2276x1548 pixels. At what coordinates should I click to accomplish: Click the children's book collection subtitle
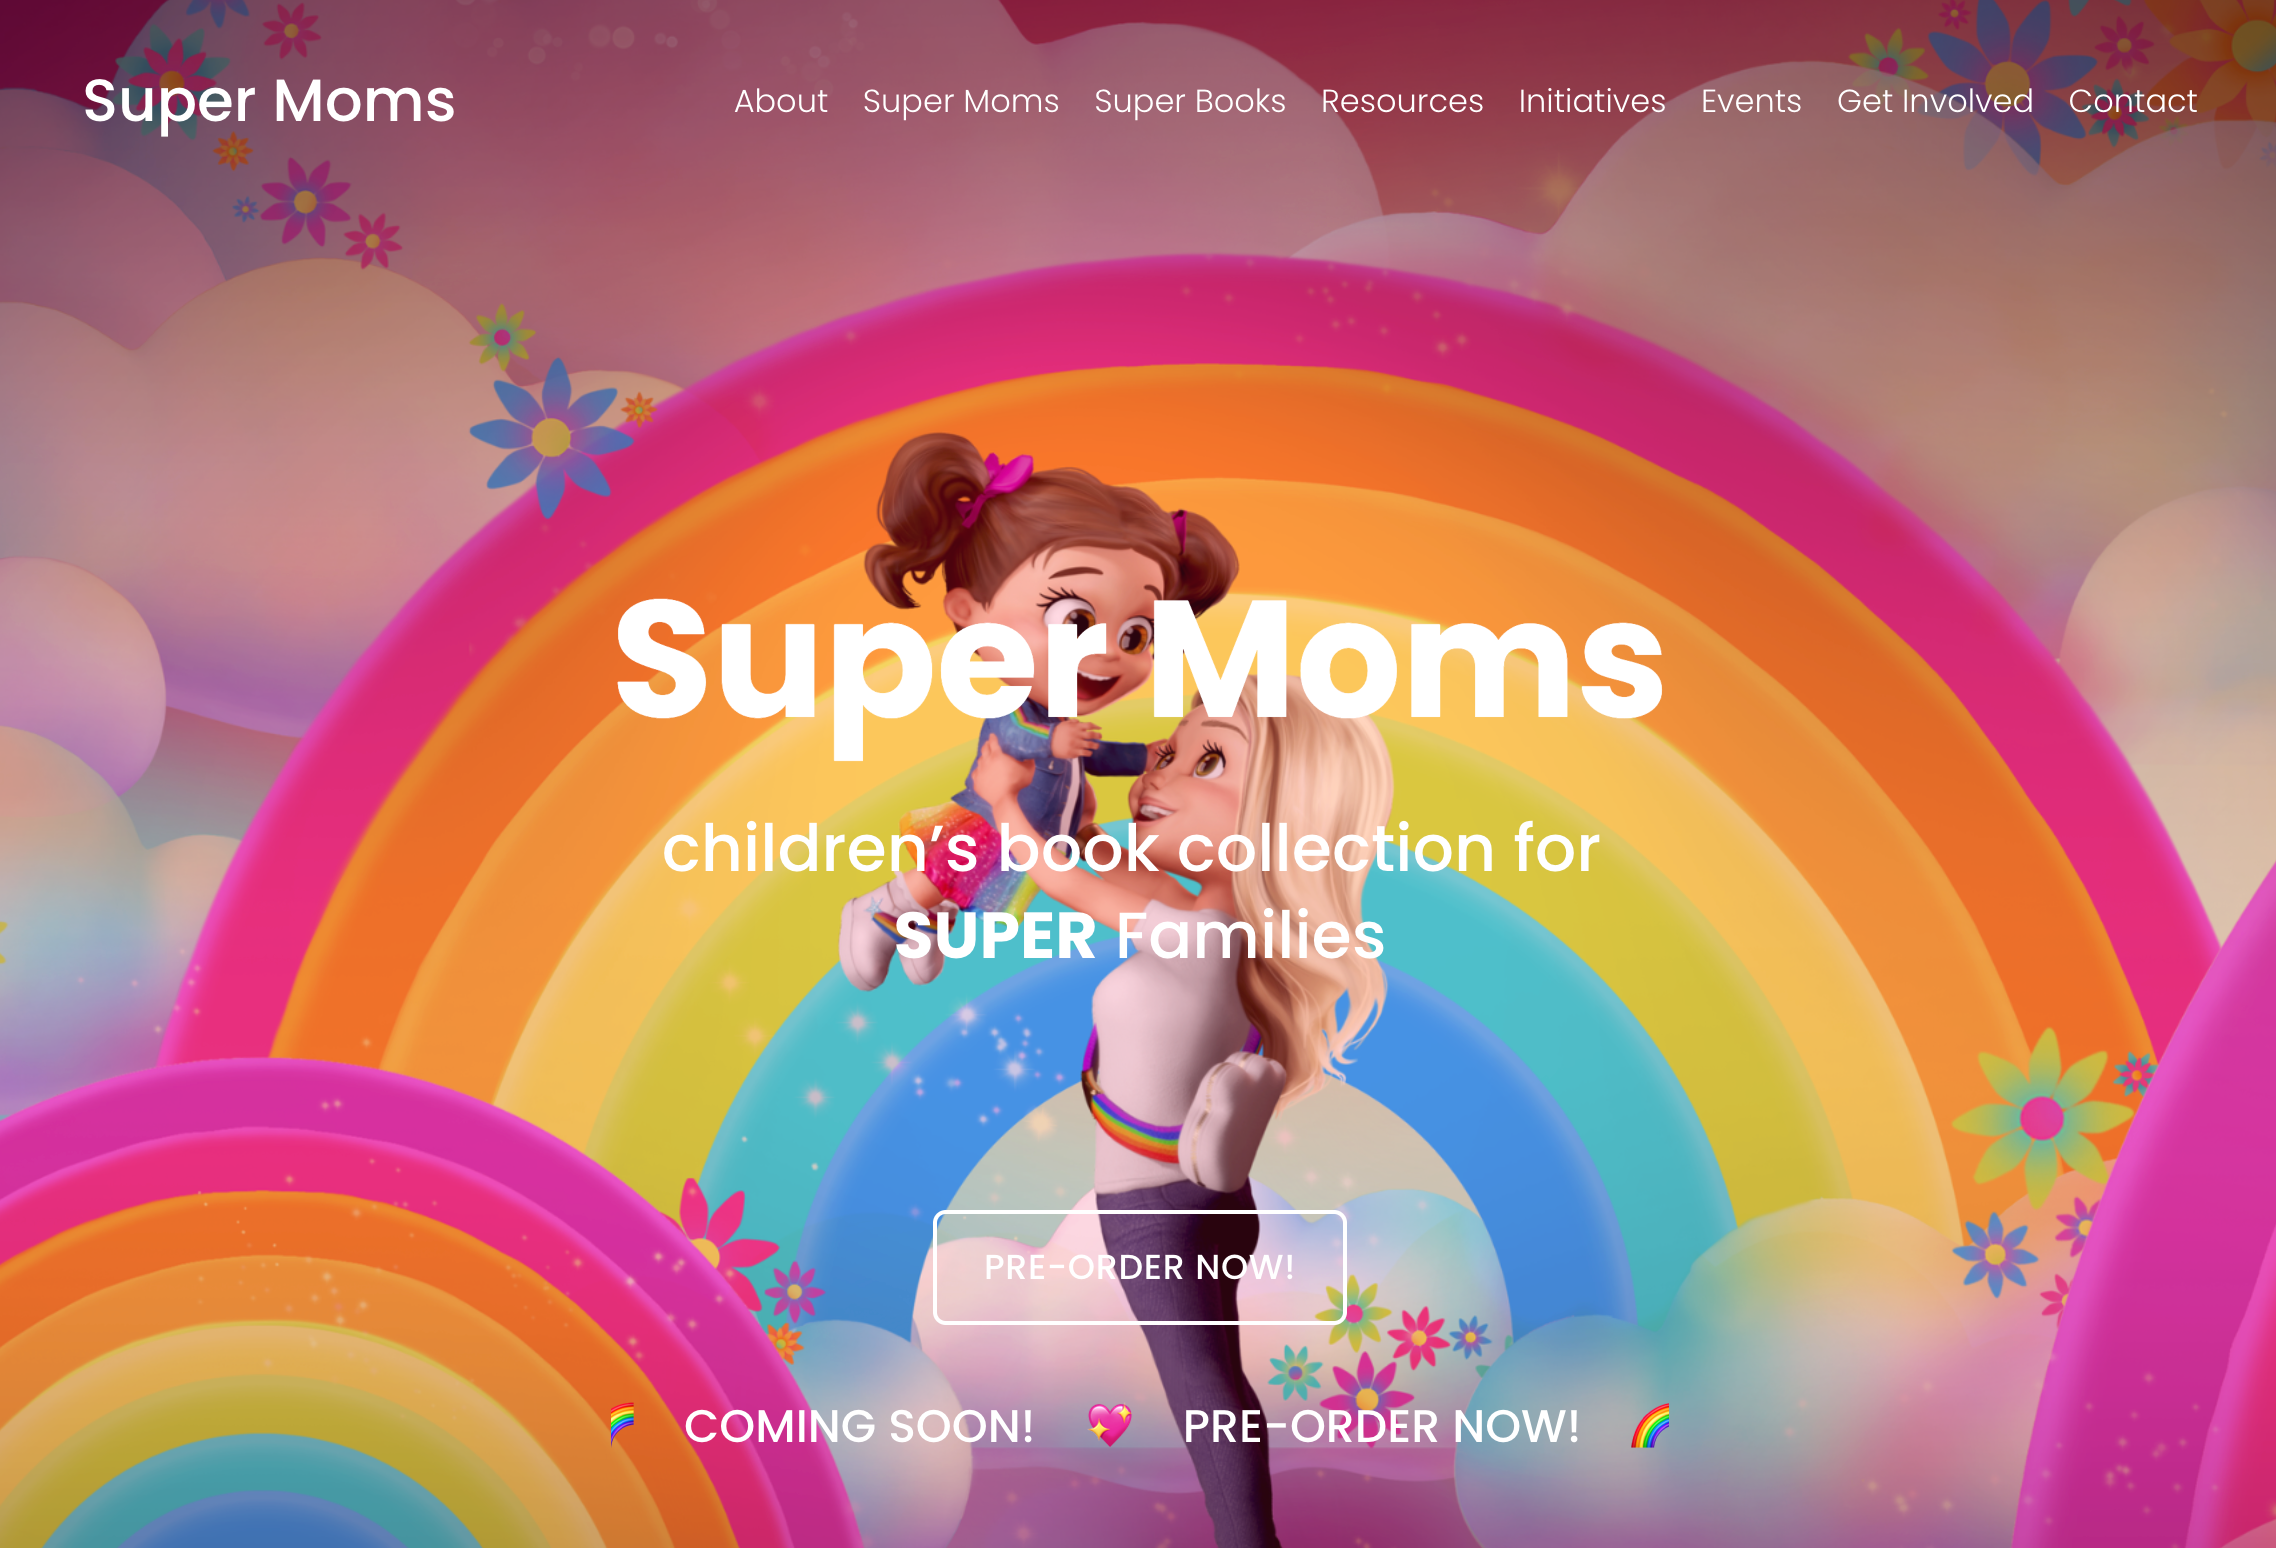(1131, 849)
